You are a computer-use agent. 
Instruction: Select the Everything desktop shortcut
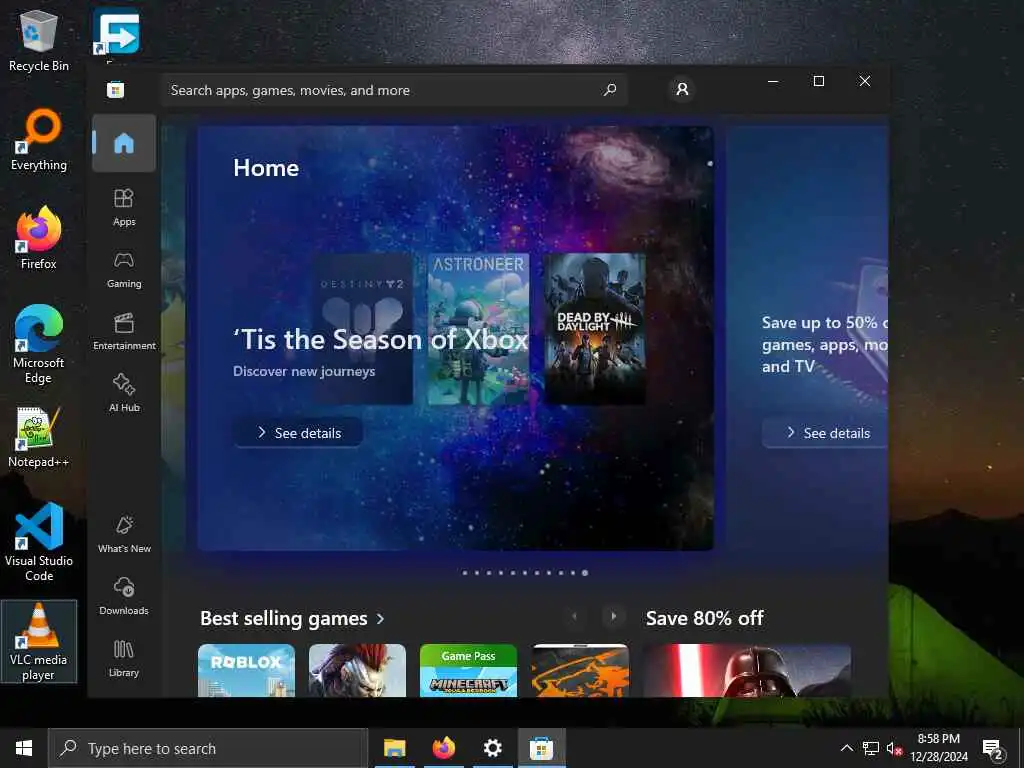pyautogui.click(x=39, y=140)
